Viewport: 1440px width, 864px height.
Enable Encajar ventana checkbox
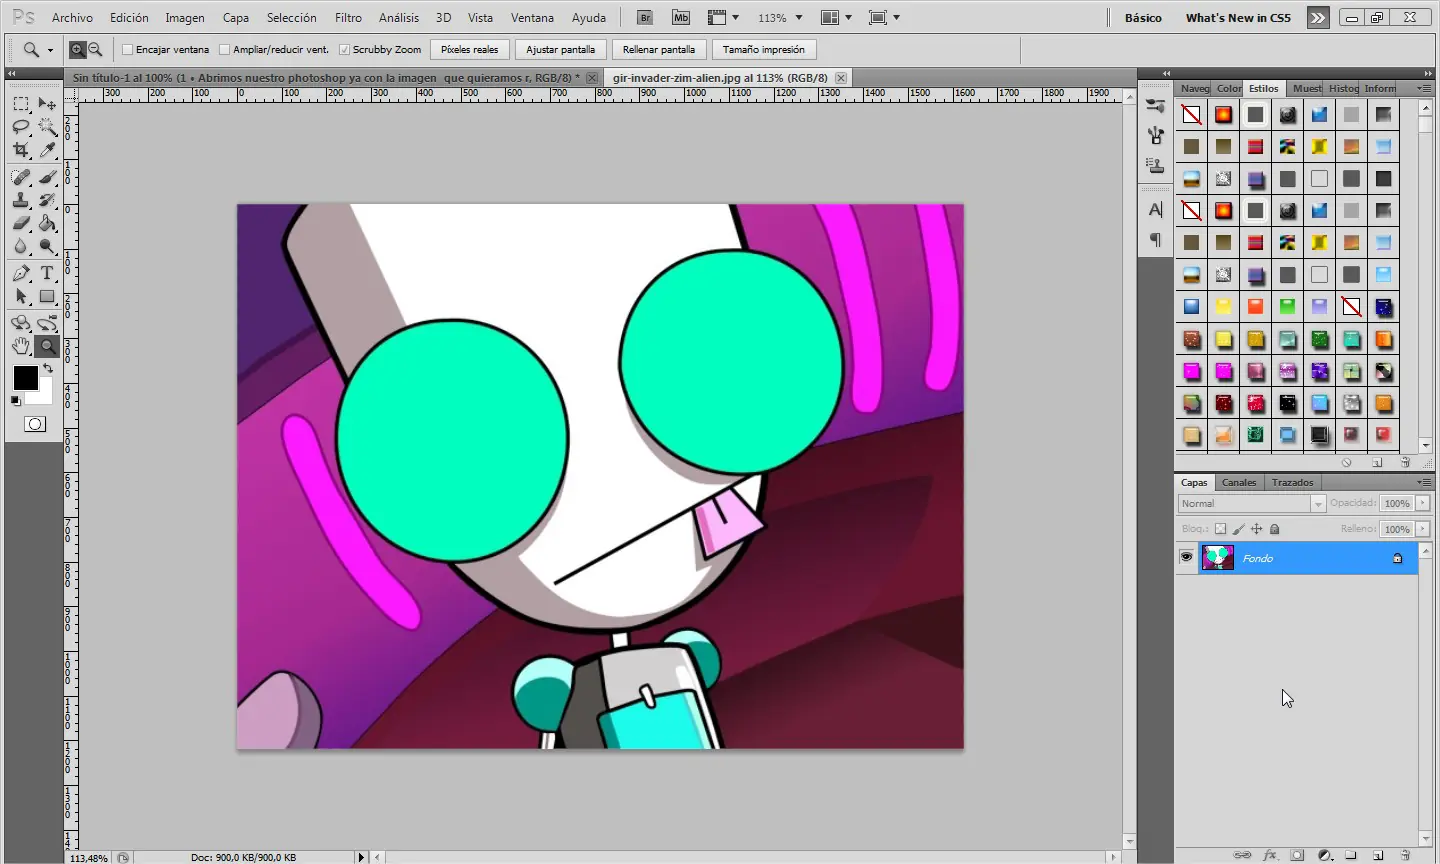point(127,49)
